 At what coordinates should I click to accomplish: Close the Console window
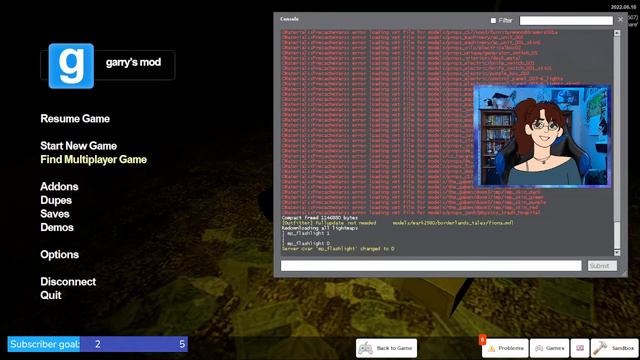620,19
